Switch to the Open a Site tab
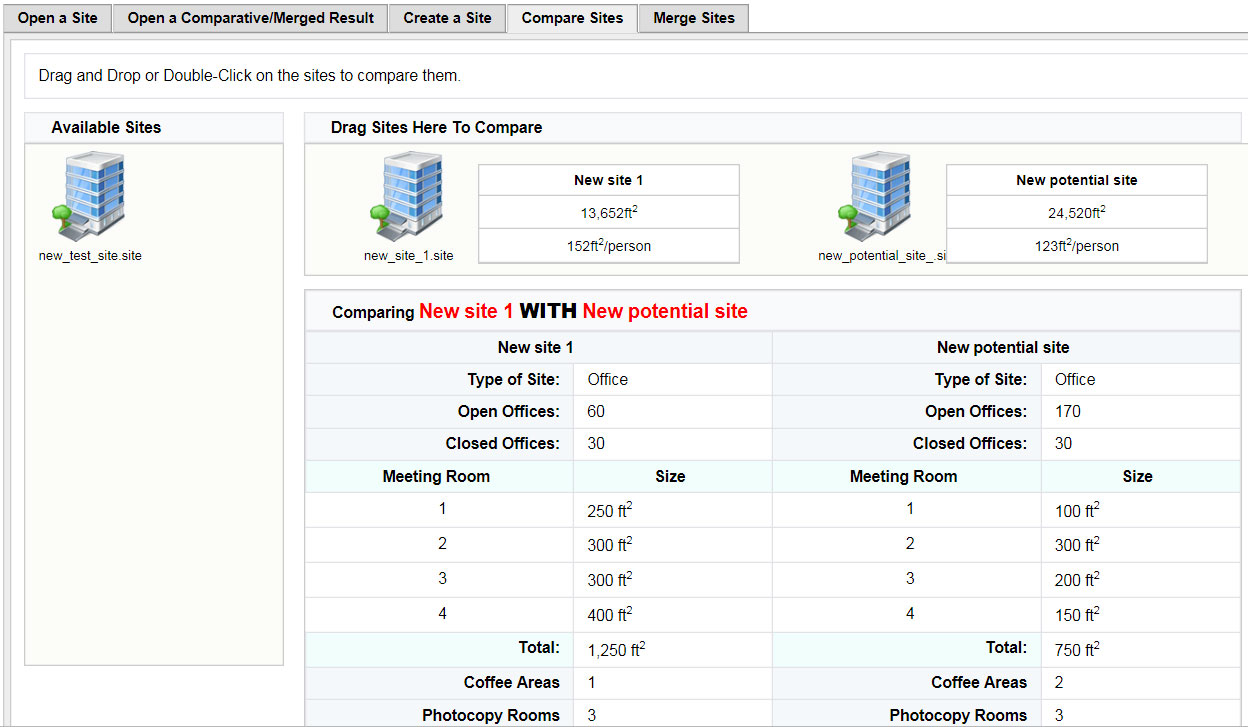This screenshot has width=1248, height=727. click(x=57, y=18)
